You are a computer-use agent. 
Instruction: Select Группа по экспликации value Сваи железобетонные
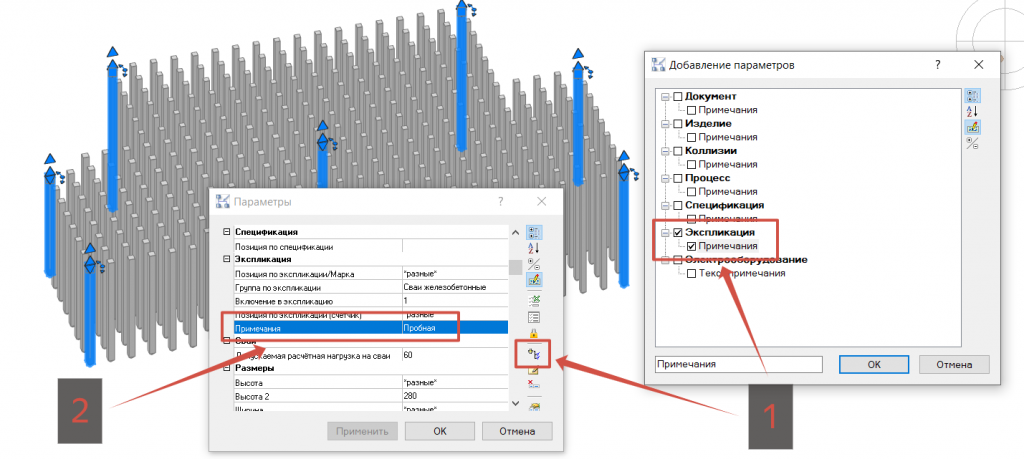[455, 287]
